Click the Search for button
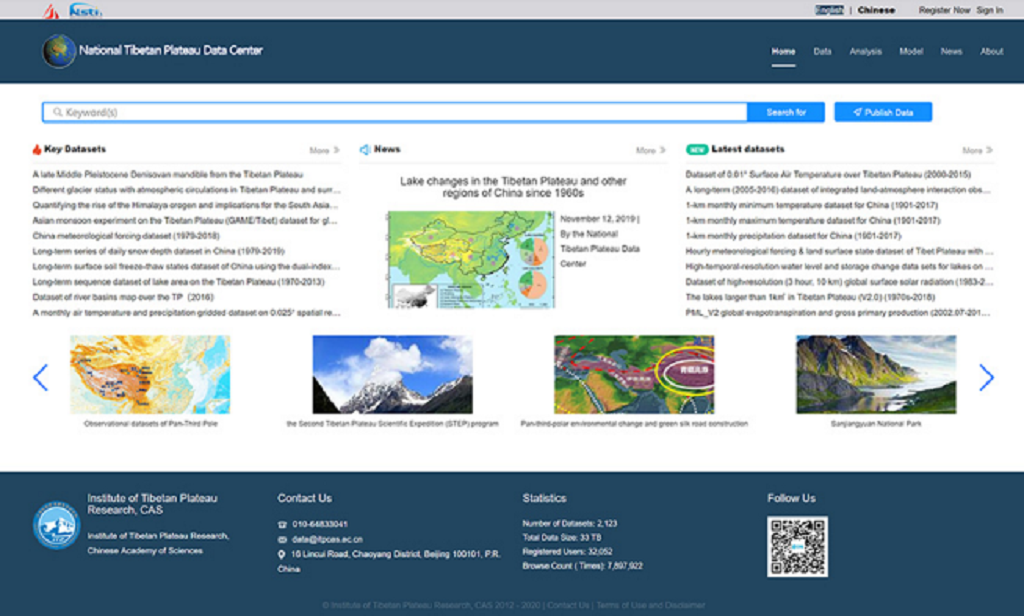 pos(786,112)
